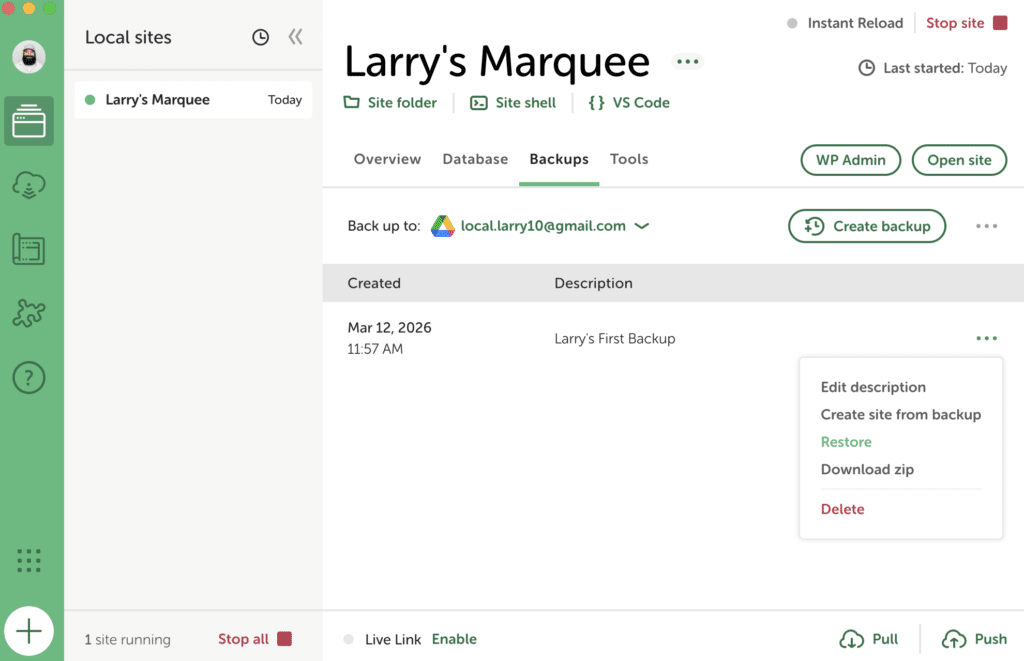Open the user avatar profile
Screen dimensions: 1024x661
pyautogui.click(x=29, y=57)
